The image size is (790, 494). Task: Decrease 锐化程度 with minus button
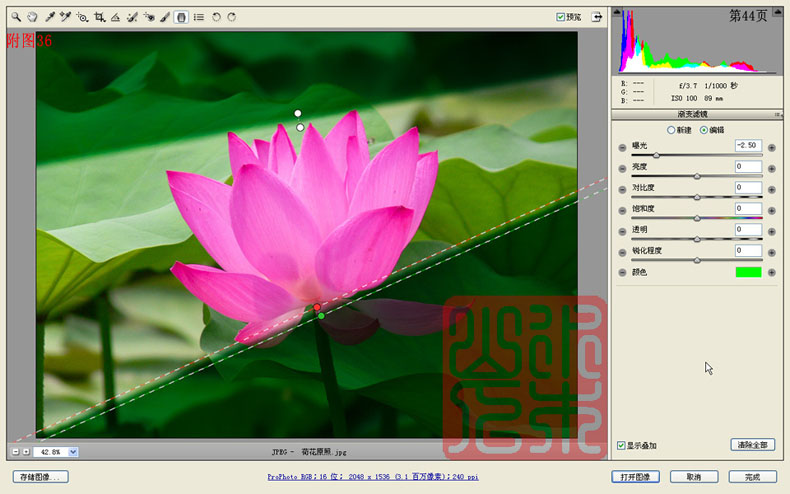coord(622,253)
